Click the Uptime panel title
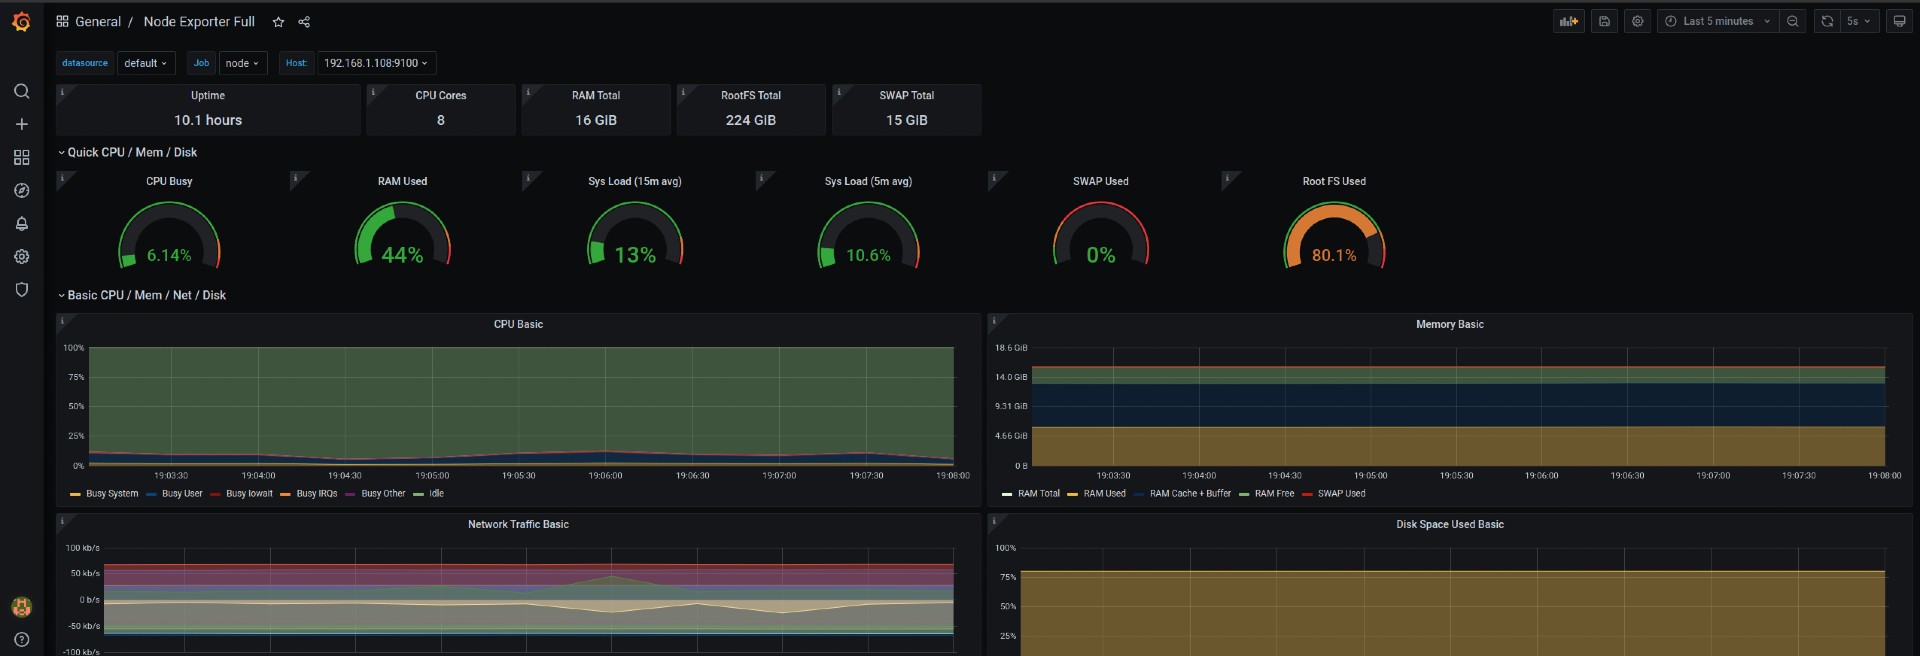This screenshot has width=1920, height=656. pyautogui.click(x=208, y=96)
